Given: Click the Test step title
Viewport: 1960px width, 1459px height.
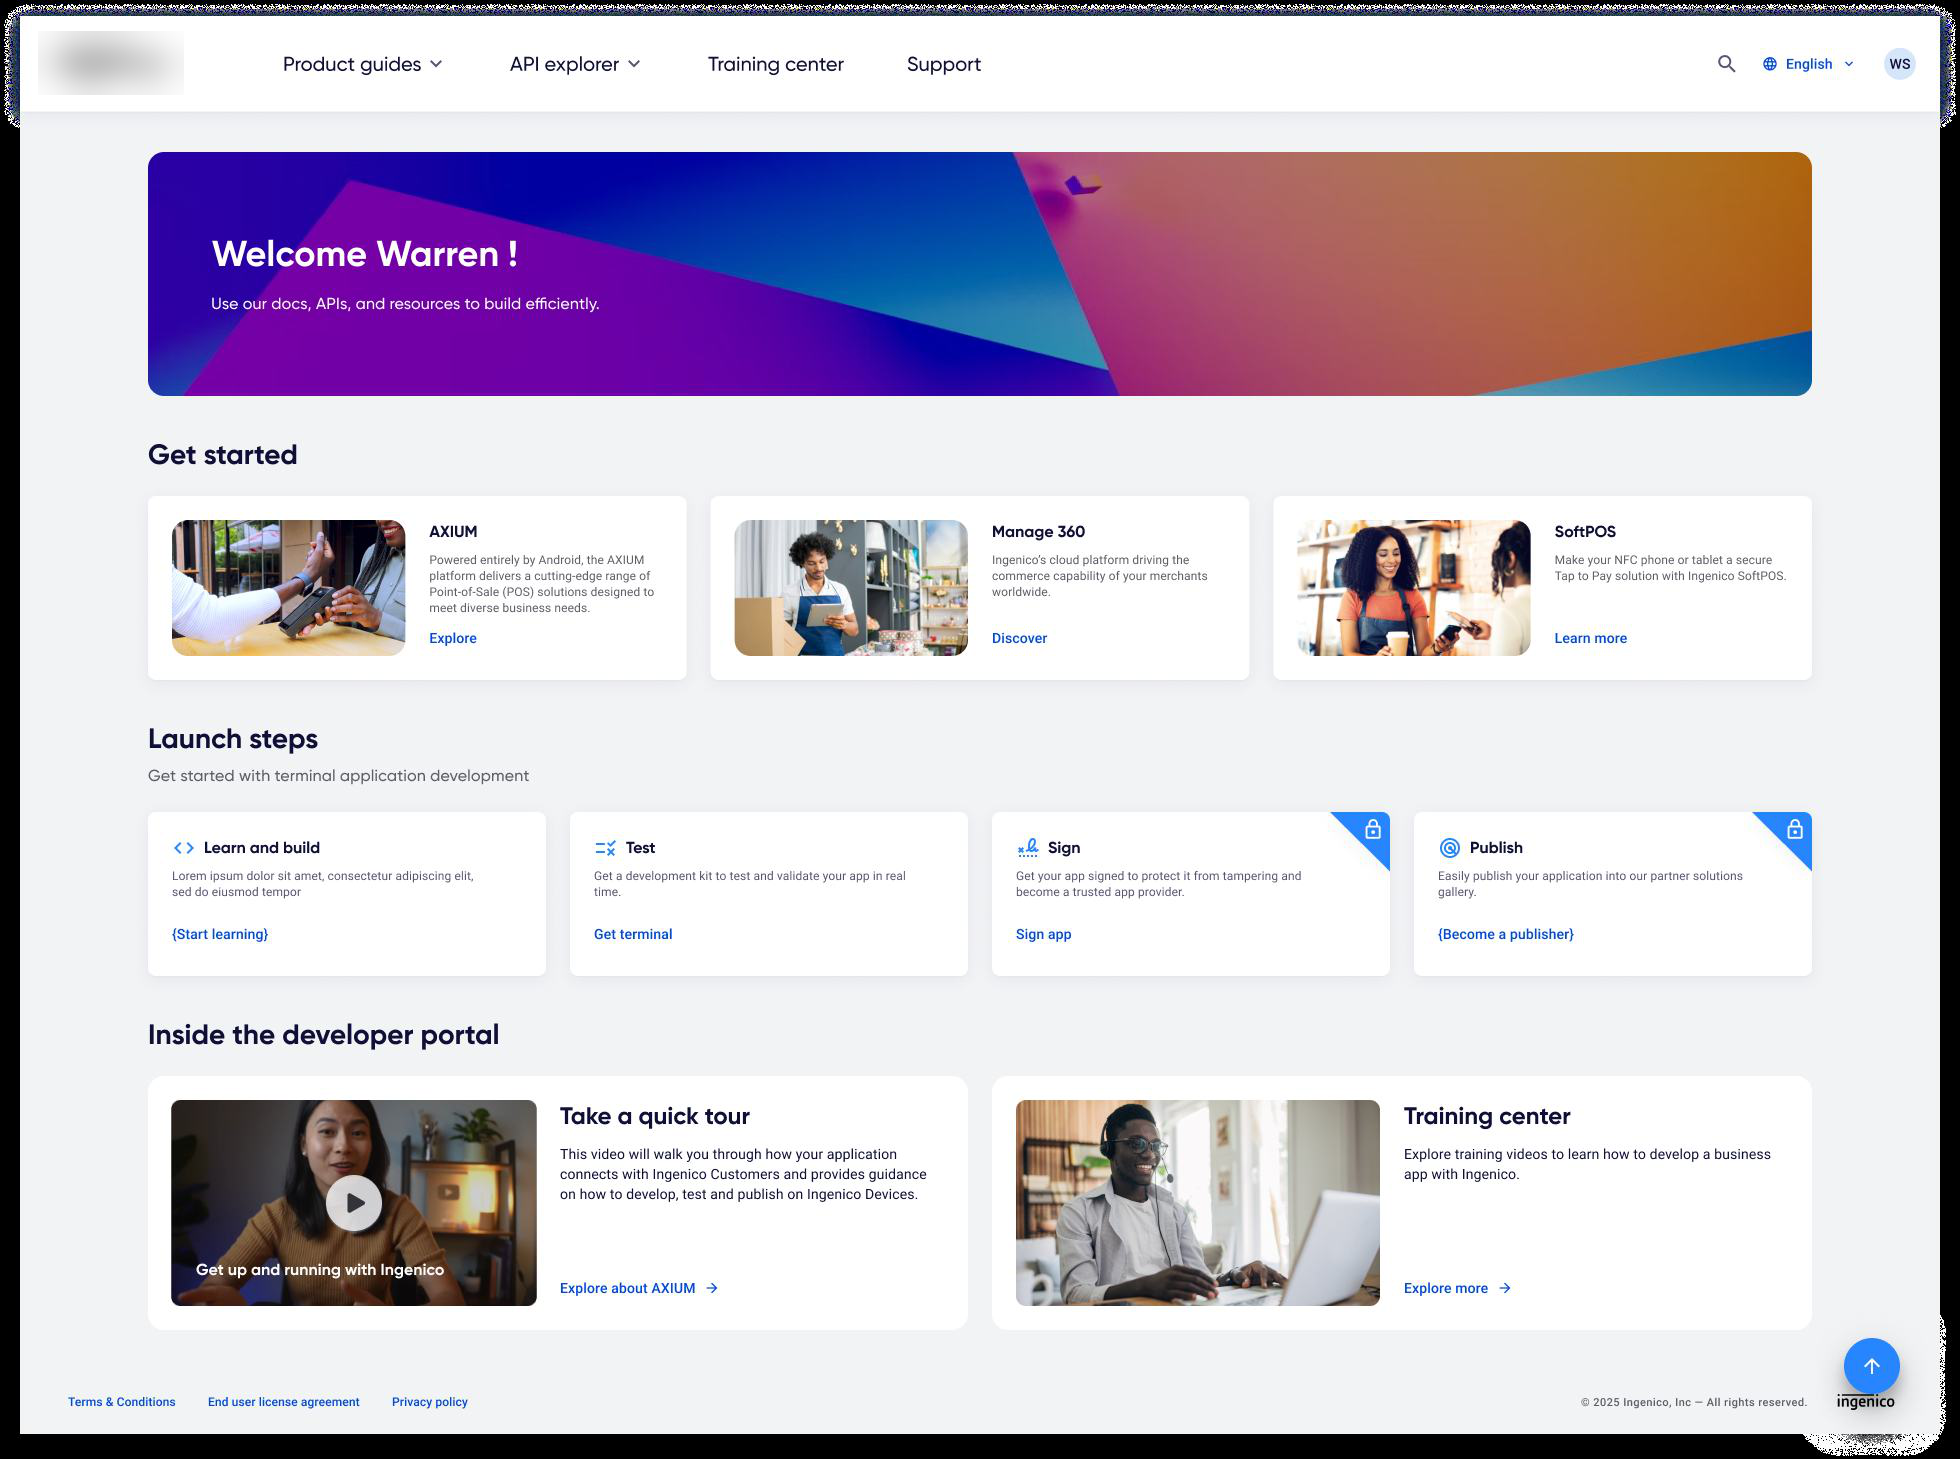Looking at the screenshot, I should pyautogui.click(x=640, y=848).
